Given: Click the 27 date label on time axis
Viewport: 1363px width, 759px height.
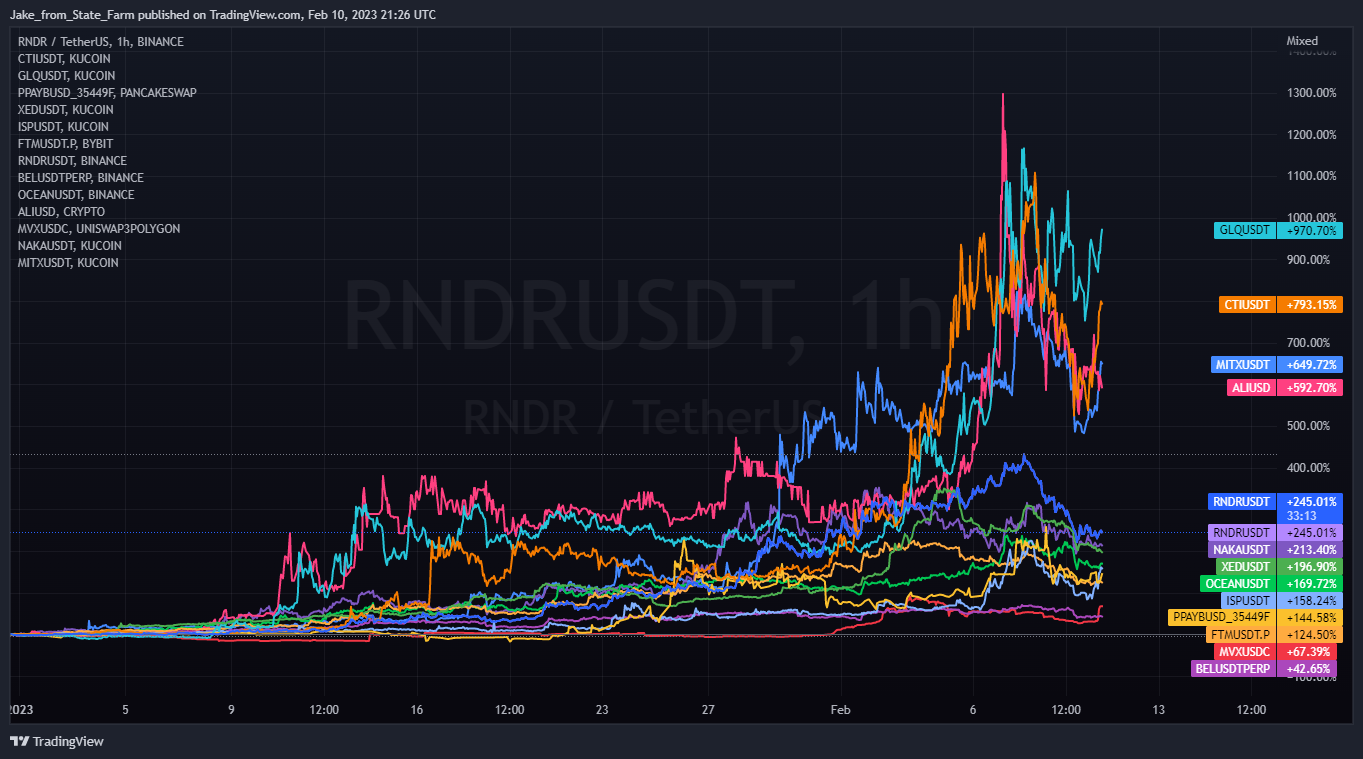Looking at the screenshot, I should 708,710.
